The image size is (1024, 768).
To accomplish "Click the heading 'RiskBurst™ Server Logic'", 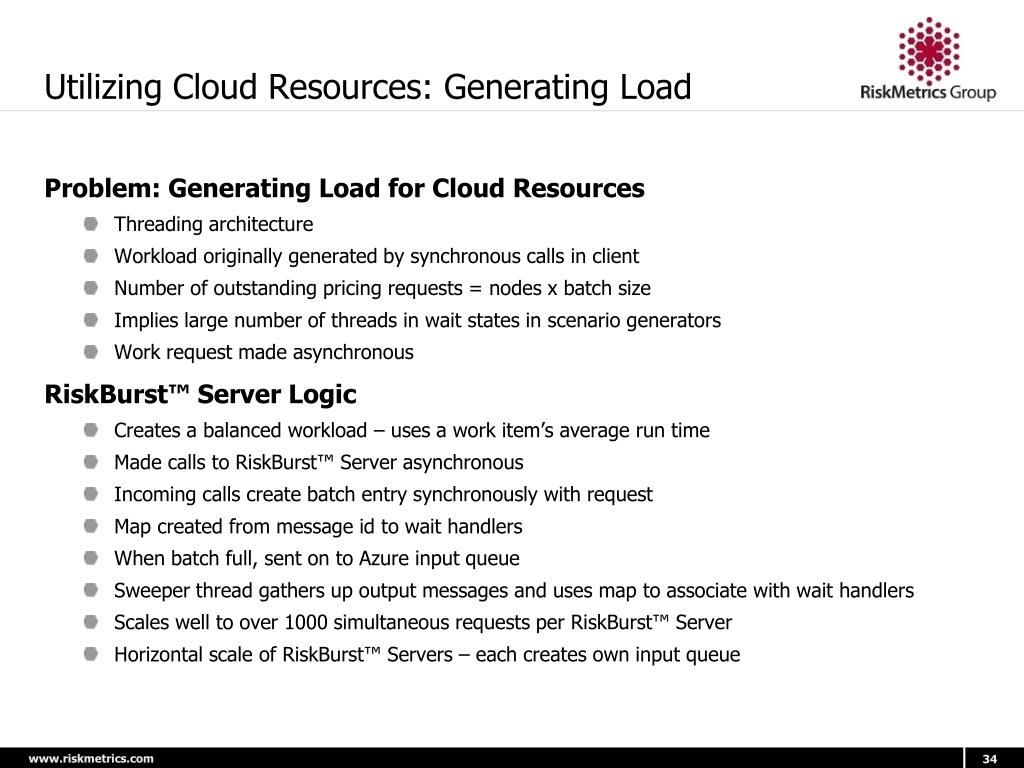I will point(200,394).
